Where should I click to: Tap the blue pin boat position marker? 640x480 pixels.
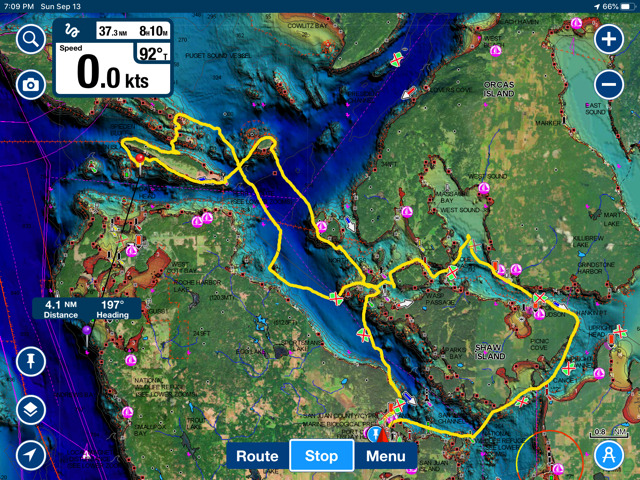(374, 434)
